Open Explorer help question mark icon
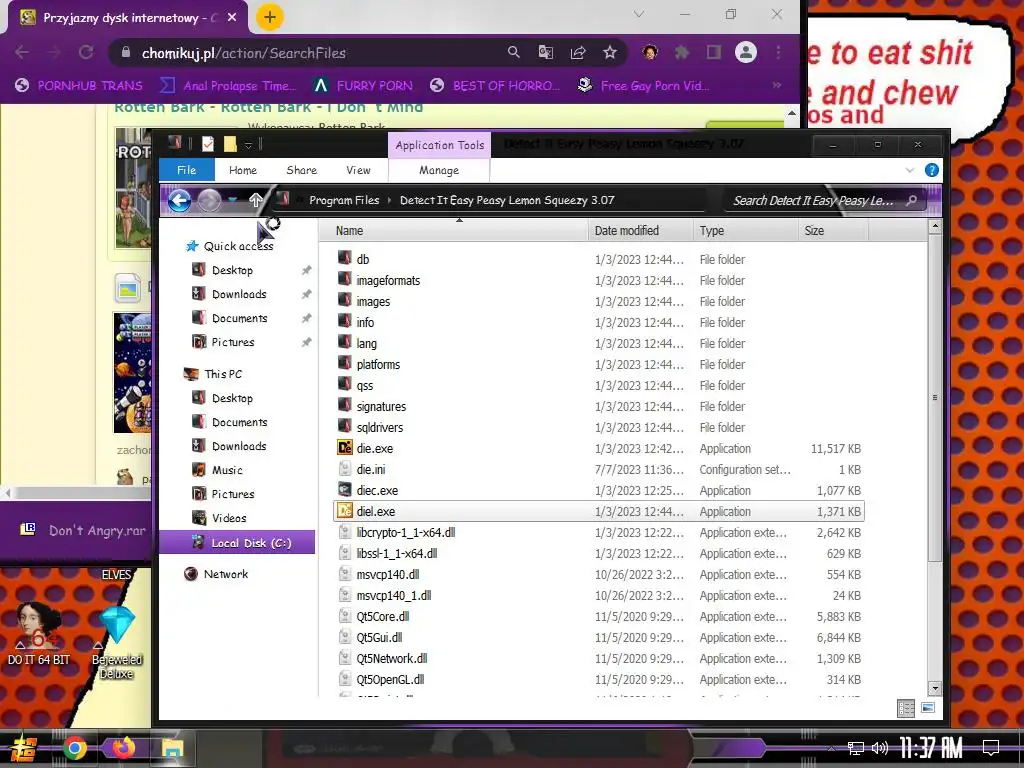This screenshot has width=1024, height=768. coord(932,170)
